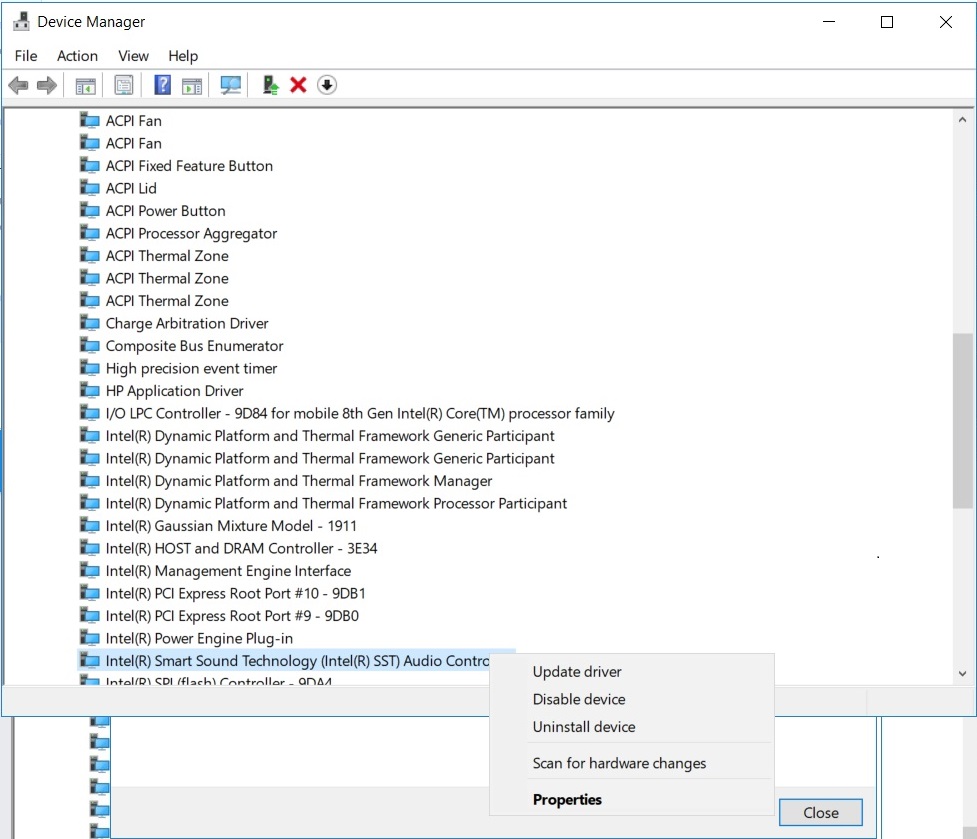Image resolution: width=977 pixels, height=839 pixels.
Task: Click the vertical scrollbar thumb
Action: pos(963,421)
